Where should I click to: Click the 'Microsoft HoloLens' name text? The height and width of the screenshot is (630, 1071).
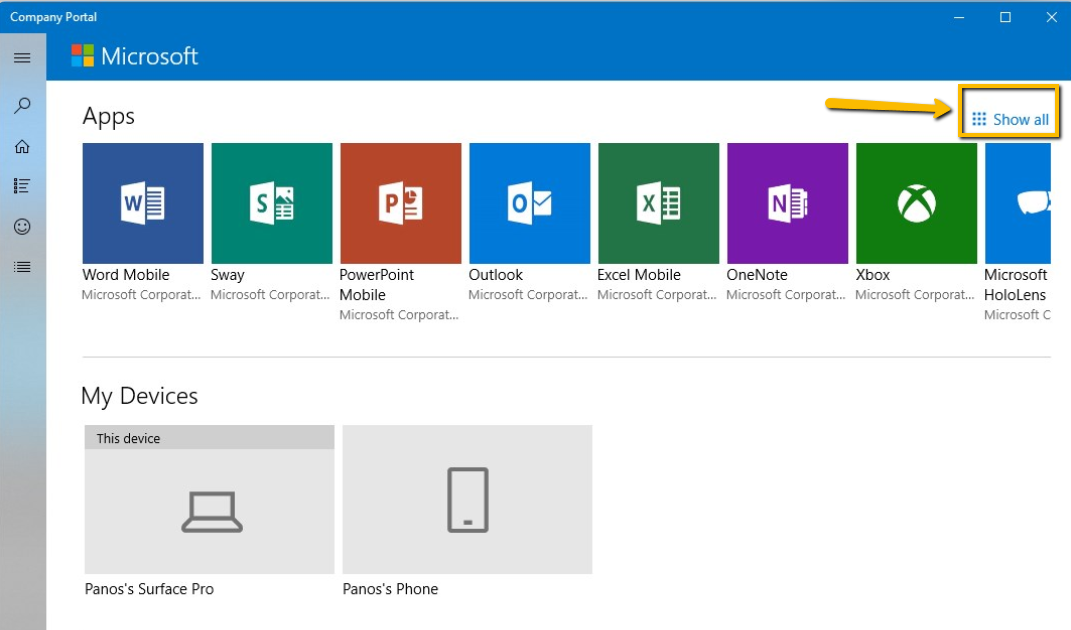click(x=1016, y=284)
